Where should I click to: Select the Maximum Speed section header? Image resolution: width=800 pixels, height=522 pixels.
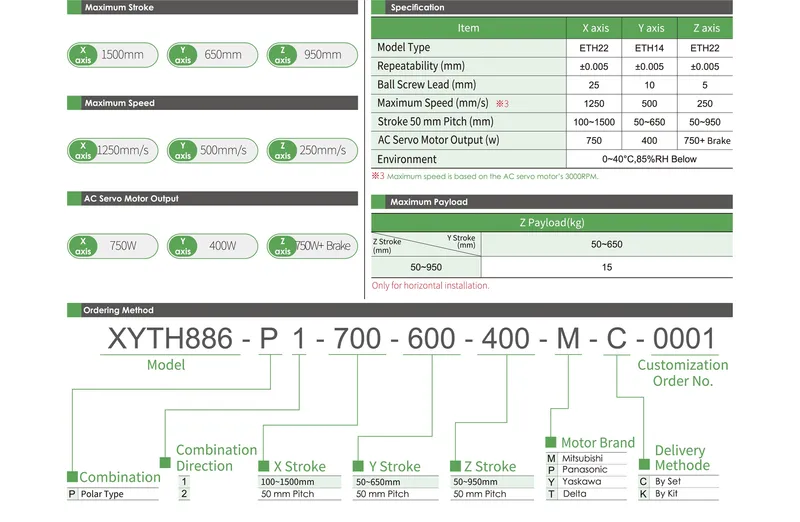point(212,103)
